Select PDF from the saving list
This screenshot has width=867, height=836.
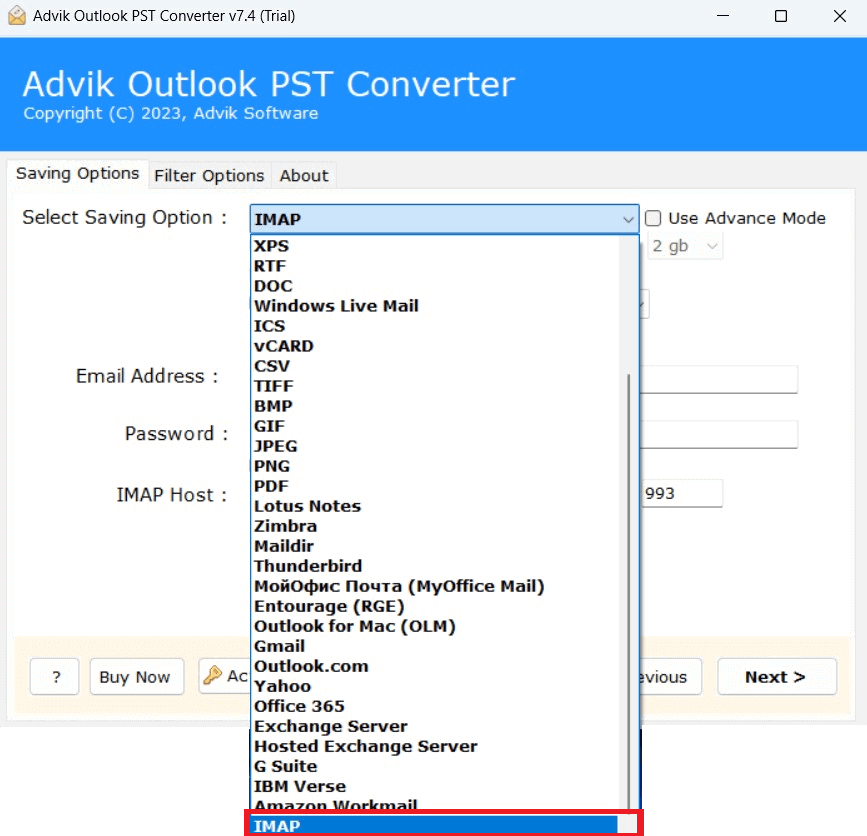click(435, 486)
